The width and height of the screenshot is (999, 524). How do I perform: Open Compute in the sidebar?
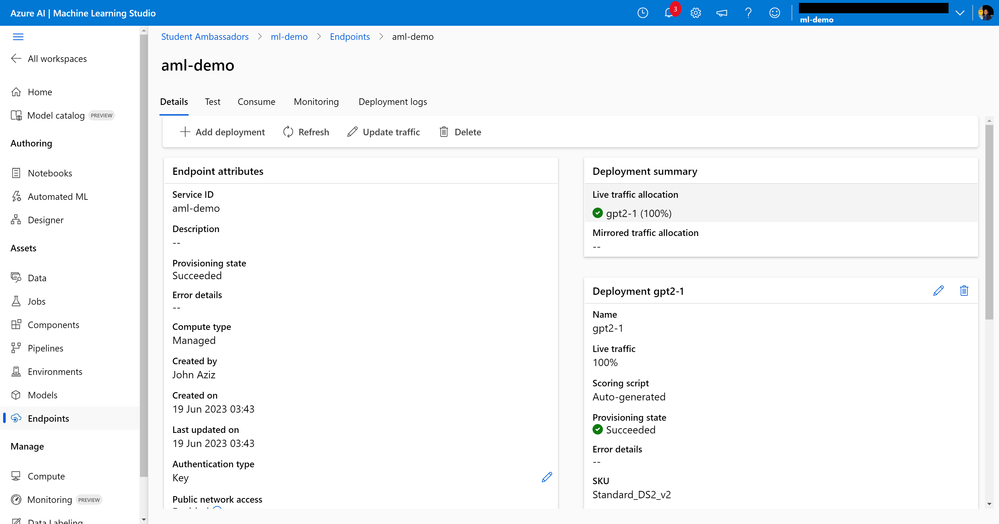46,476
